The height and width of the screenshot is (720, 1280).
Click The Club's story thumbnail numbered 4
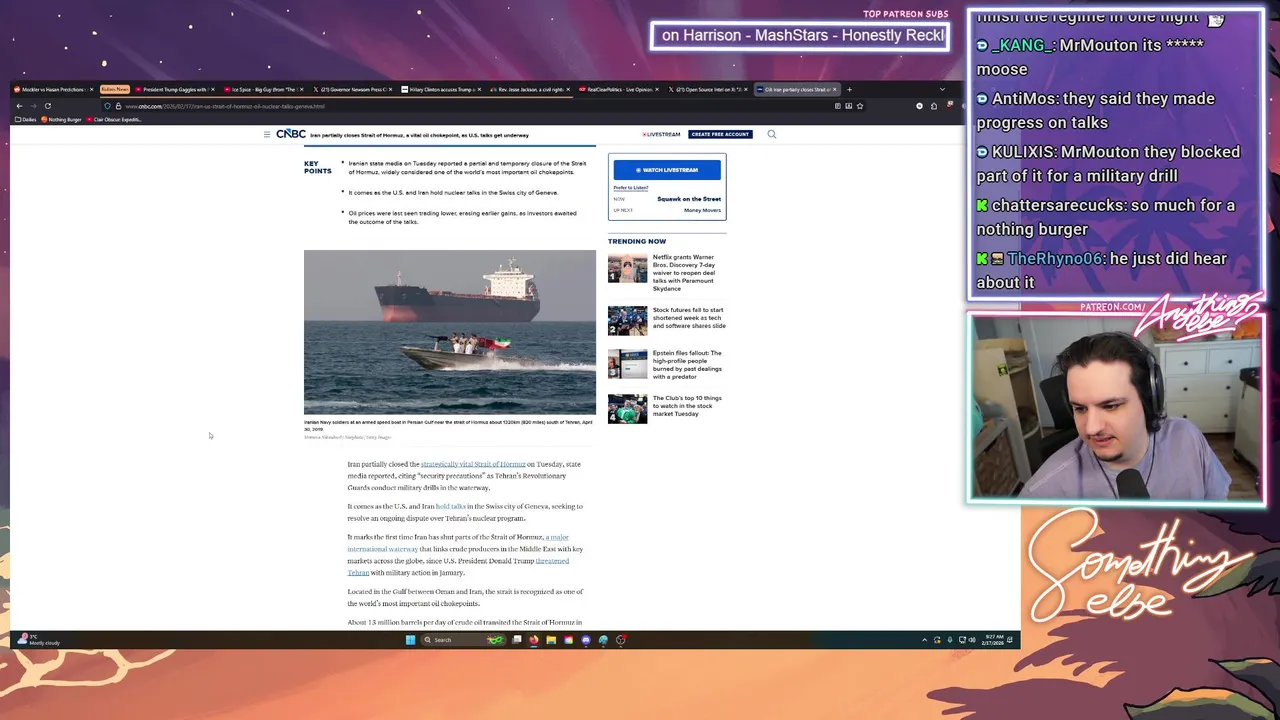point(628,409)
